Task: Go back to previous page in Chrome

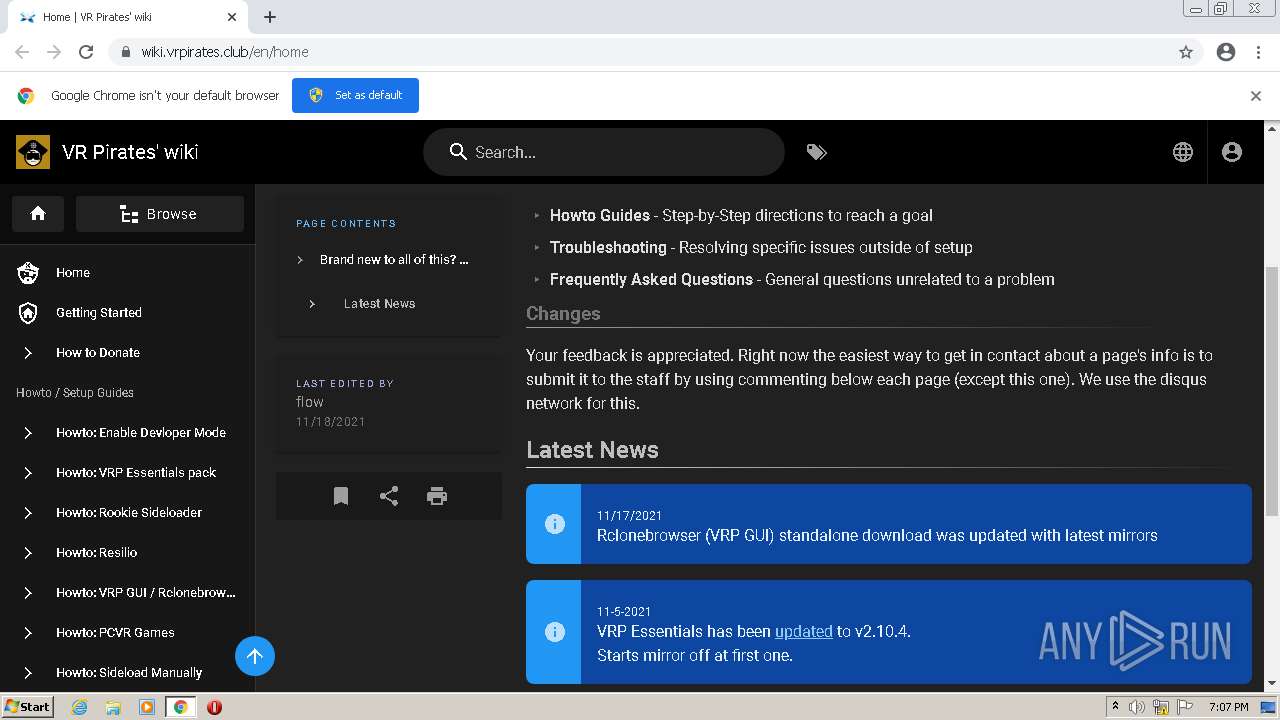Action: click(22, 52)
